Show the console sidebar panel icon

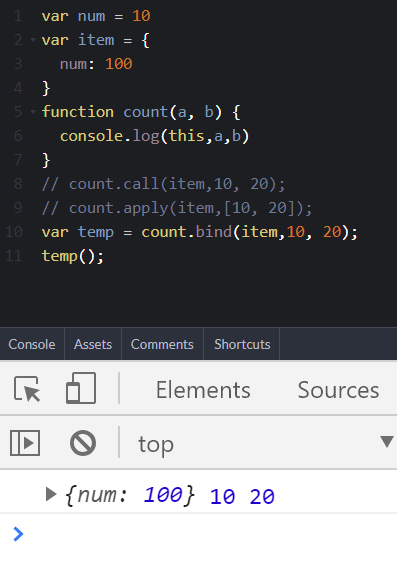click(25, 443)
